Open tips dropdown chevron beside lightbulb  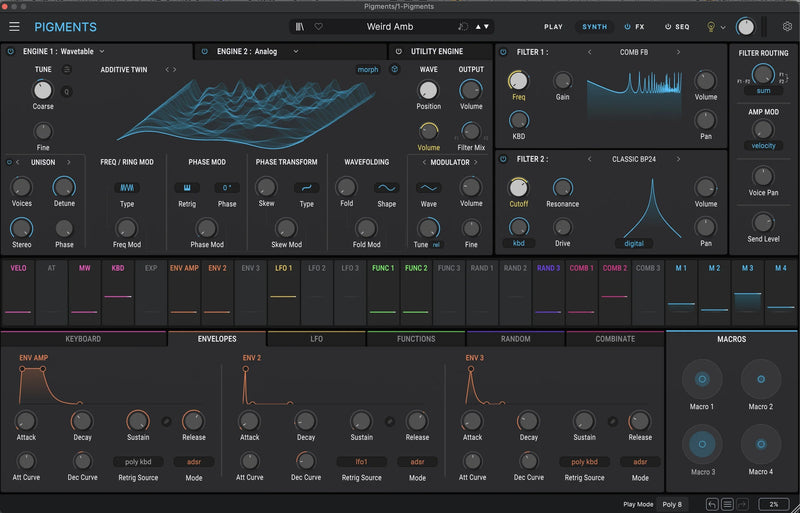pyautogui.click(x=723, y=28)
